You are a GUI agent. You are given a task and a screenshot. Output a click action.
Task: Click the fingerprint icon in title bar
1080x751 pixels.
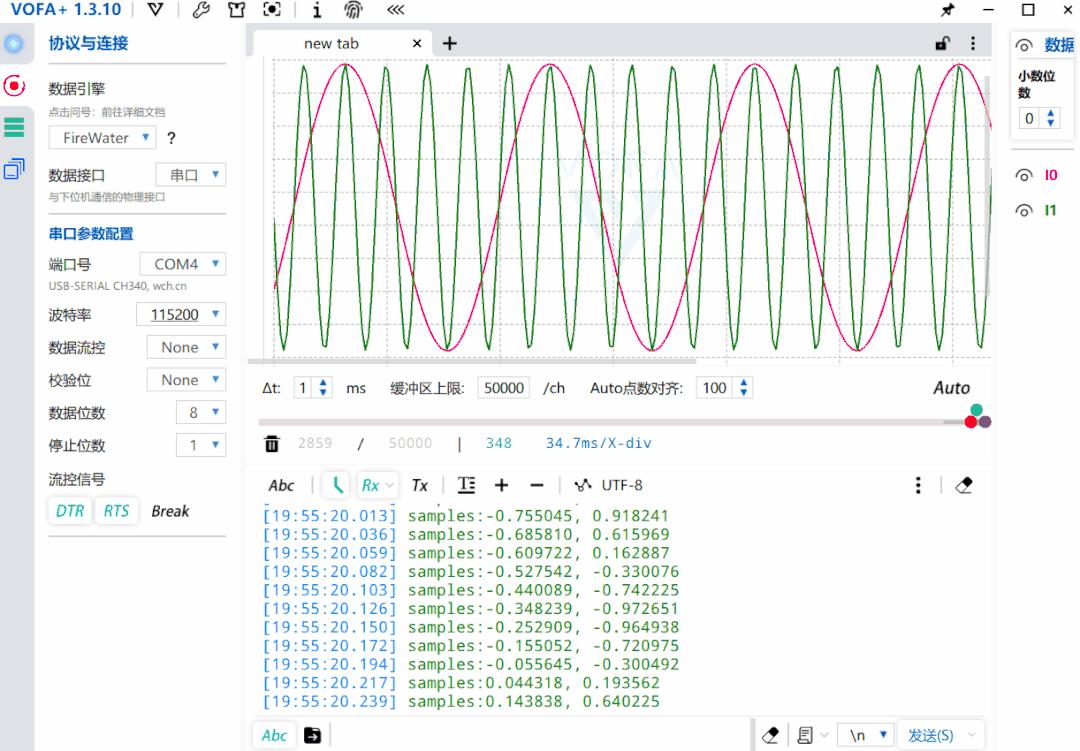(x=353, y=10)
